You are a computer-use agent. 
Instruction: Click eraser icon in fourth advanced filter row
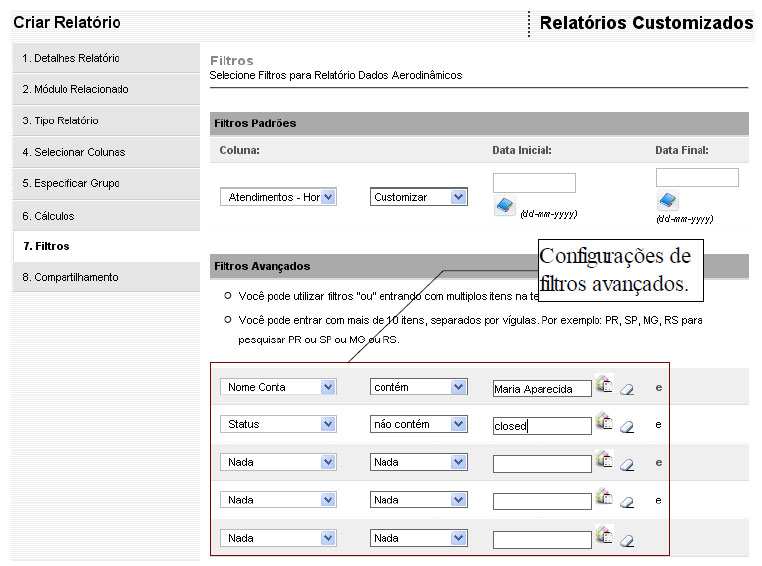(x=627, y=501)
